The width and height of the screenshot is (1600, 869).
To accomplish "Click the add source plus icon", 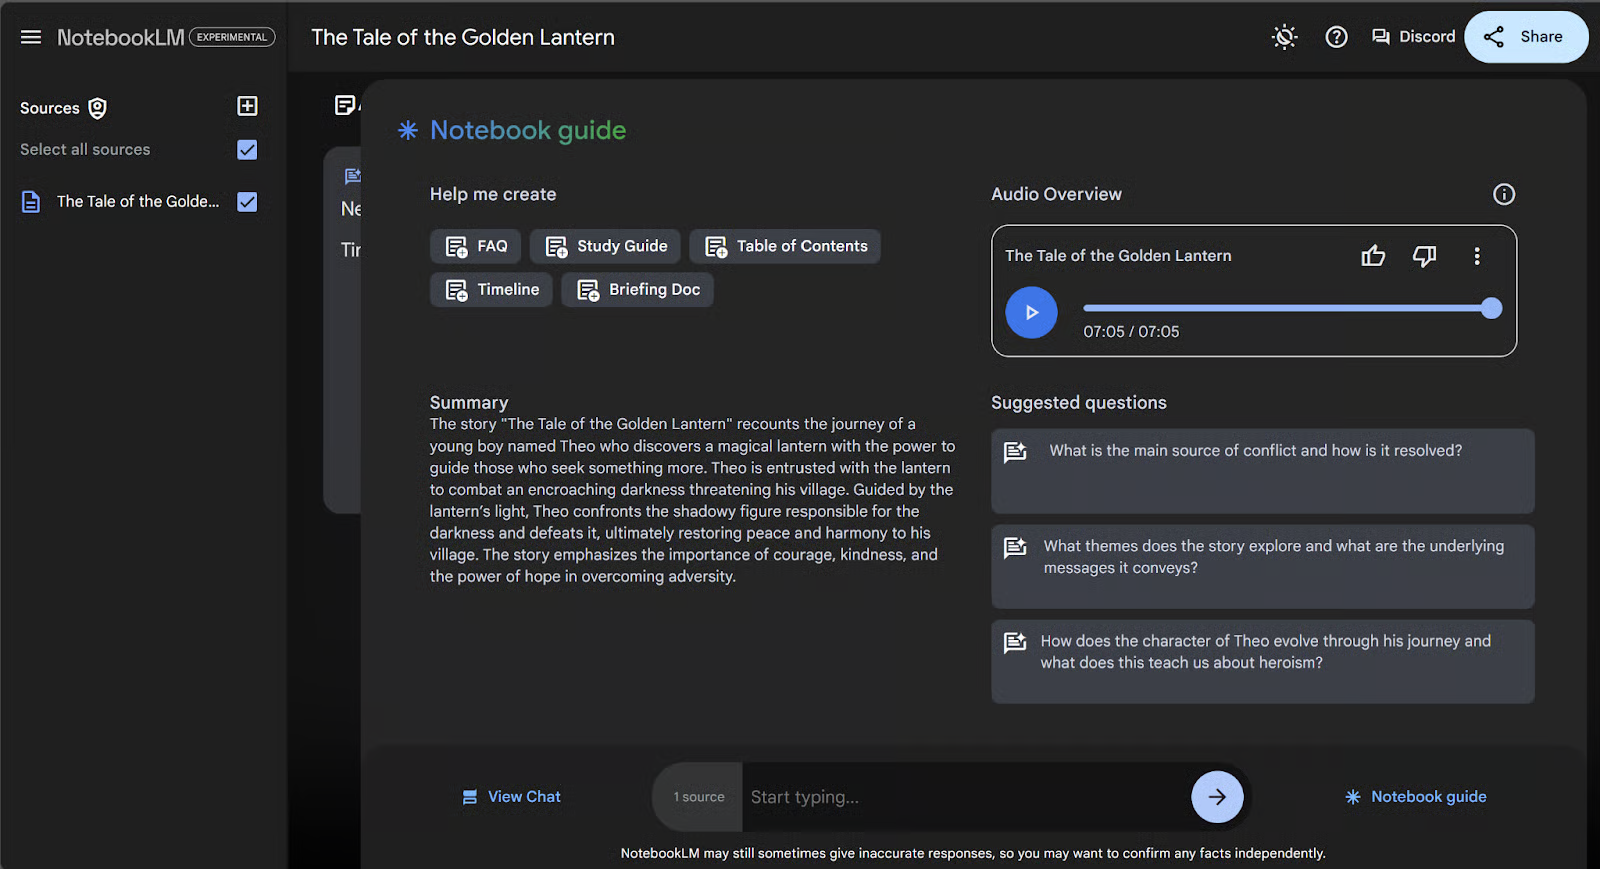I will (247, 106).
